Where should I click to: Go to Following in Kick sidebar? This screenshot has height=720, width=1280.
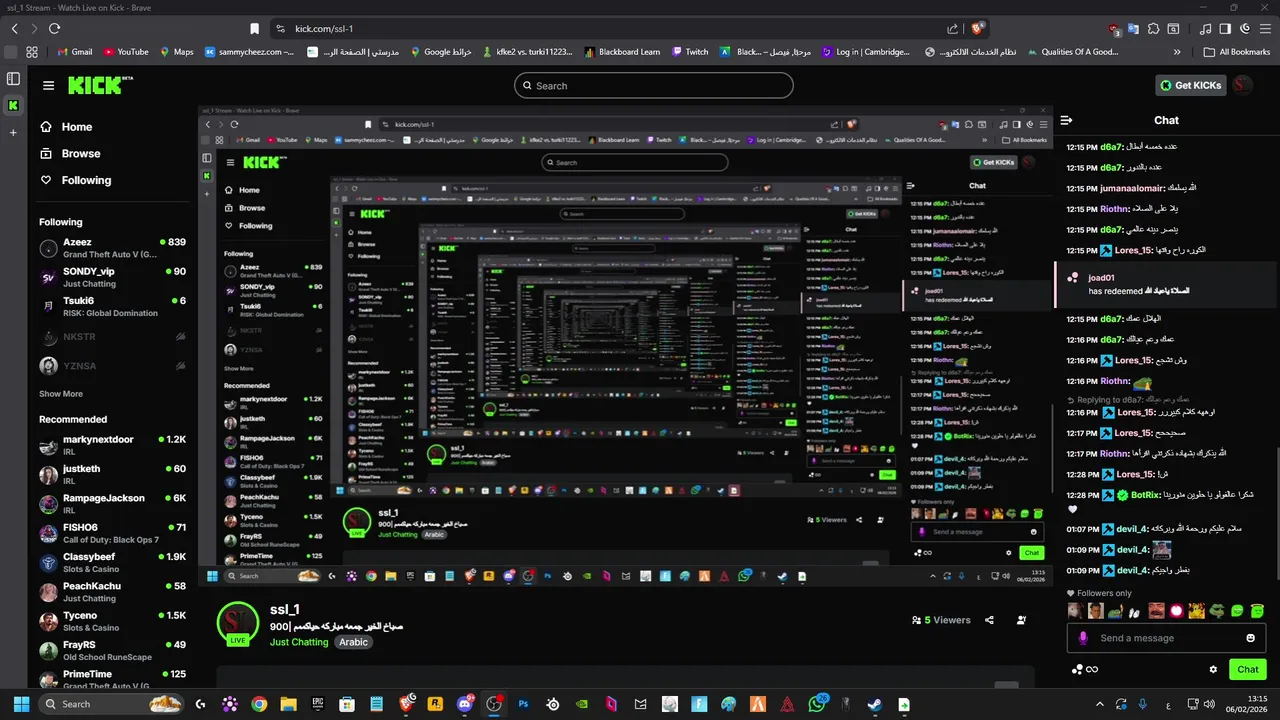point(75,181)
